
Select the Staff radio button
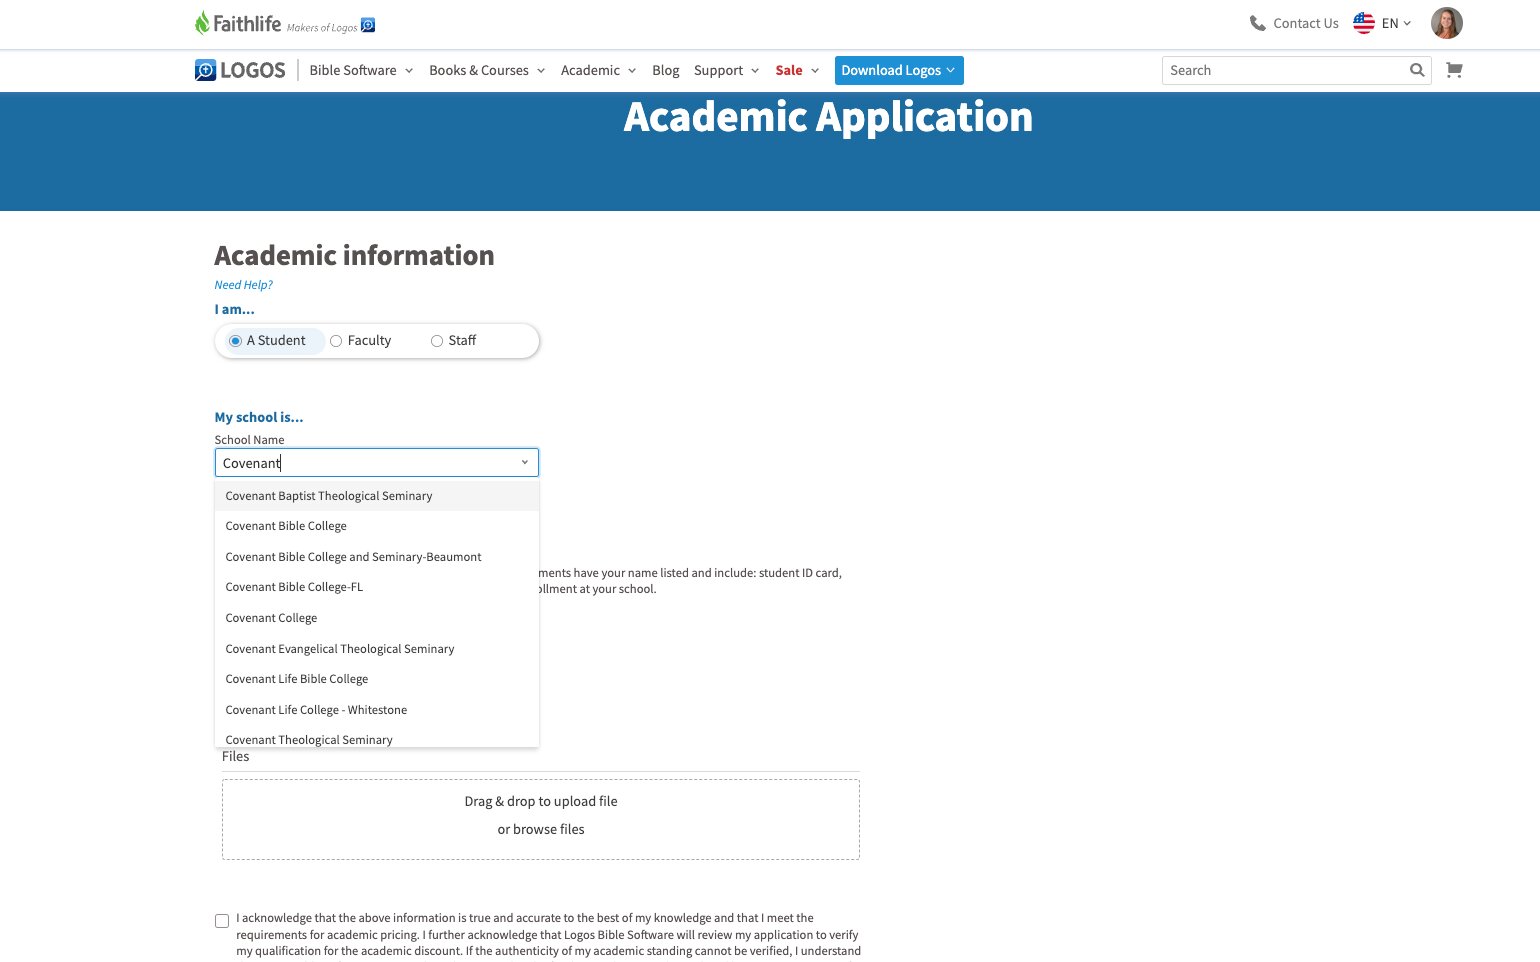(x=437, y=341)
